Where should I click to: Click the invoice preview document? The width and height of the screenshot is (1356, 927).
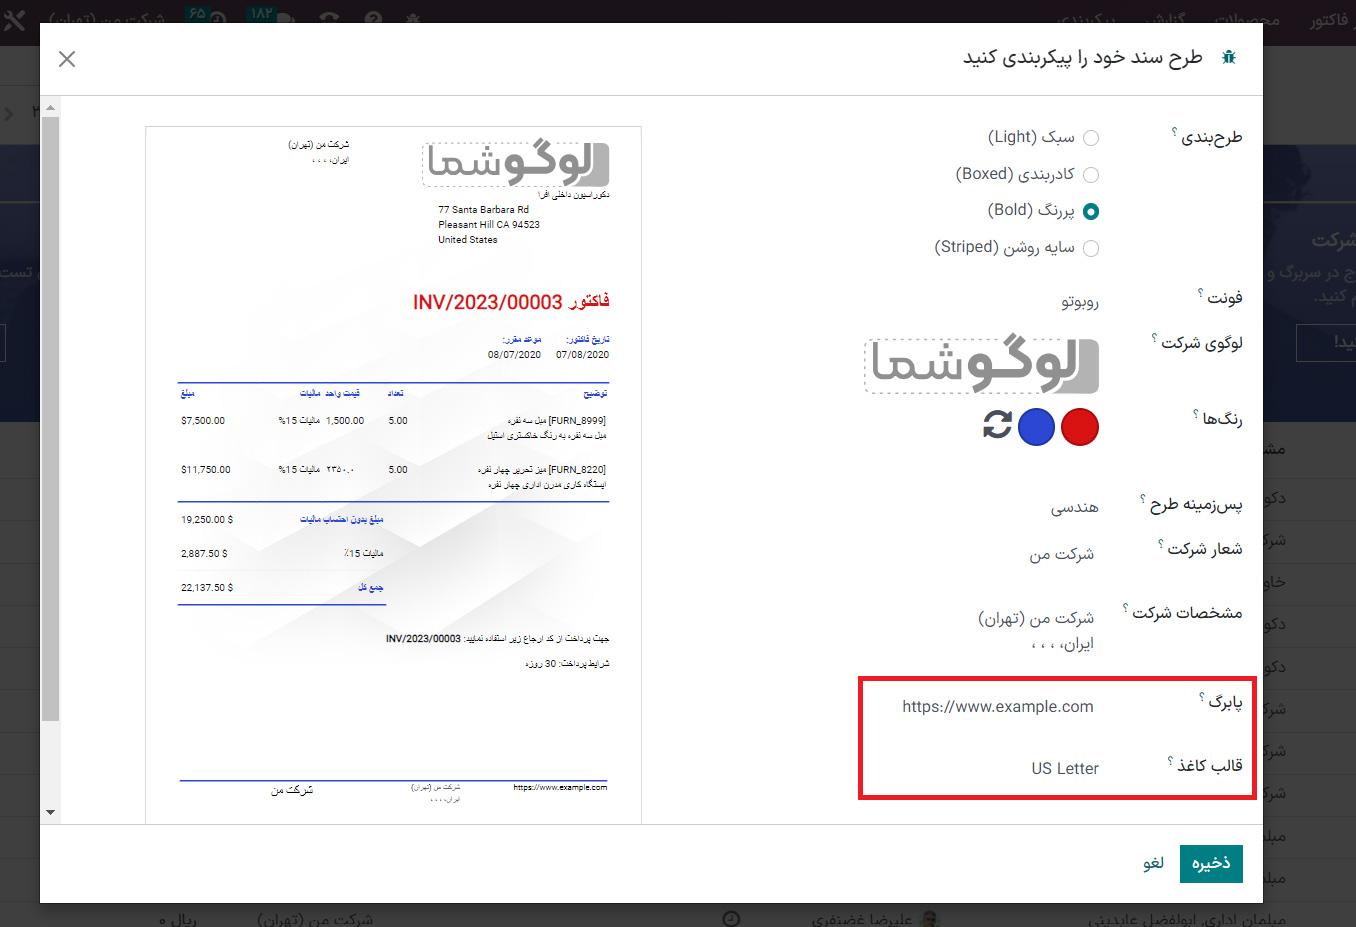click(x=393, y=475)
